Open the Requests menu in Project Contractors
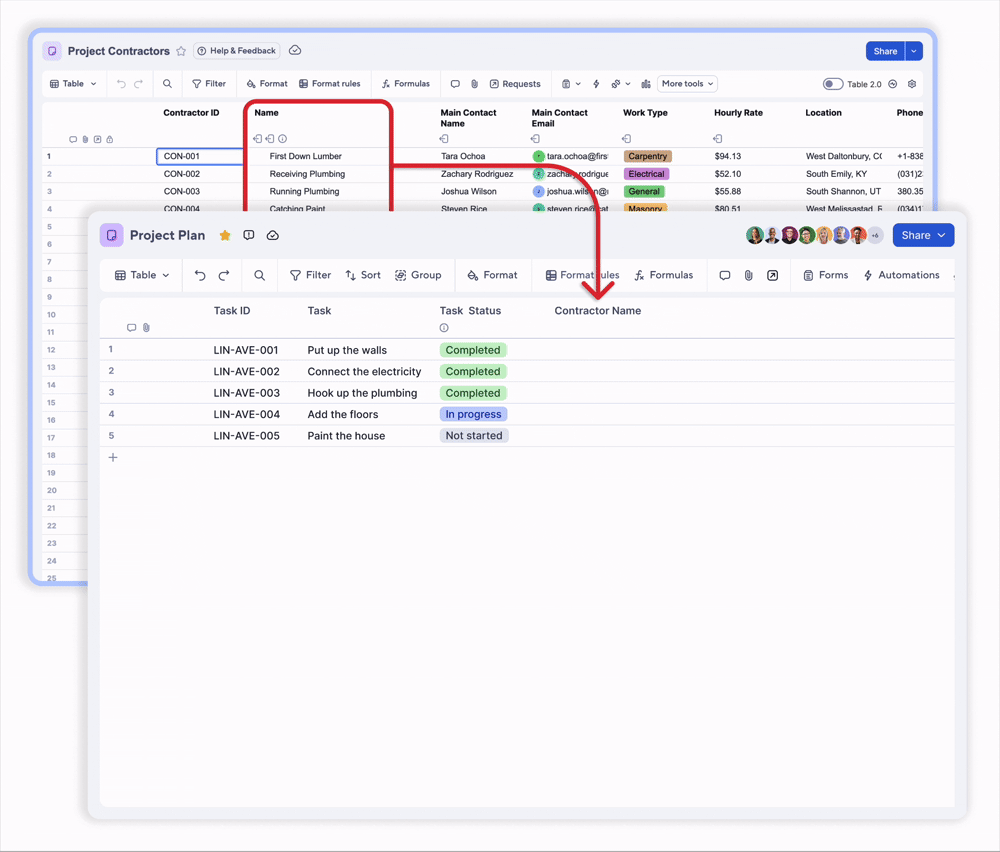Viewport: 1000px width, 852px height. coord(516,84)
